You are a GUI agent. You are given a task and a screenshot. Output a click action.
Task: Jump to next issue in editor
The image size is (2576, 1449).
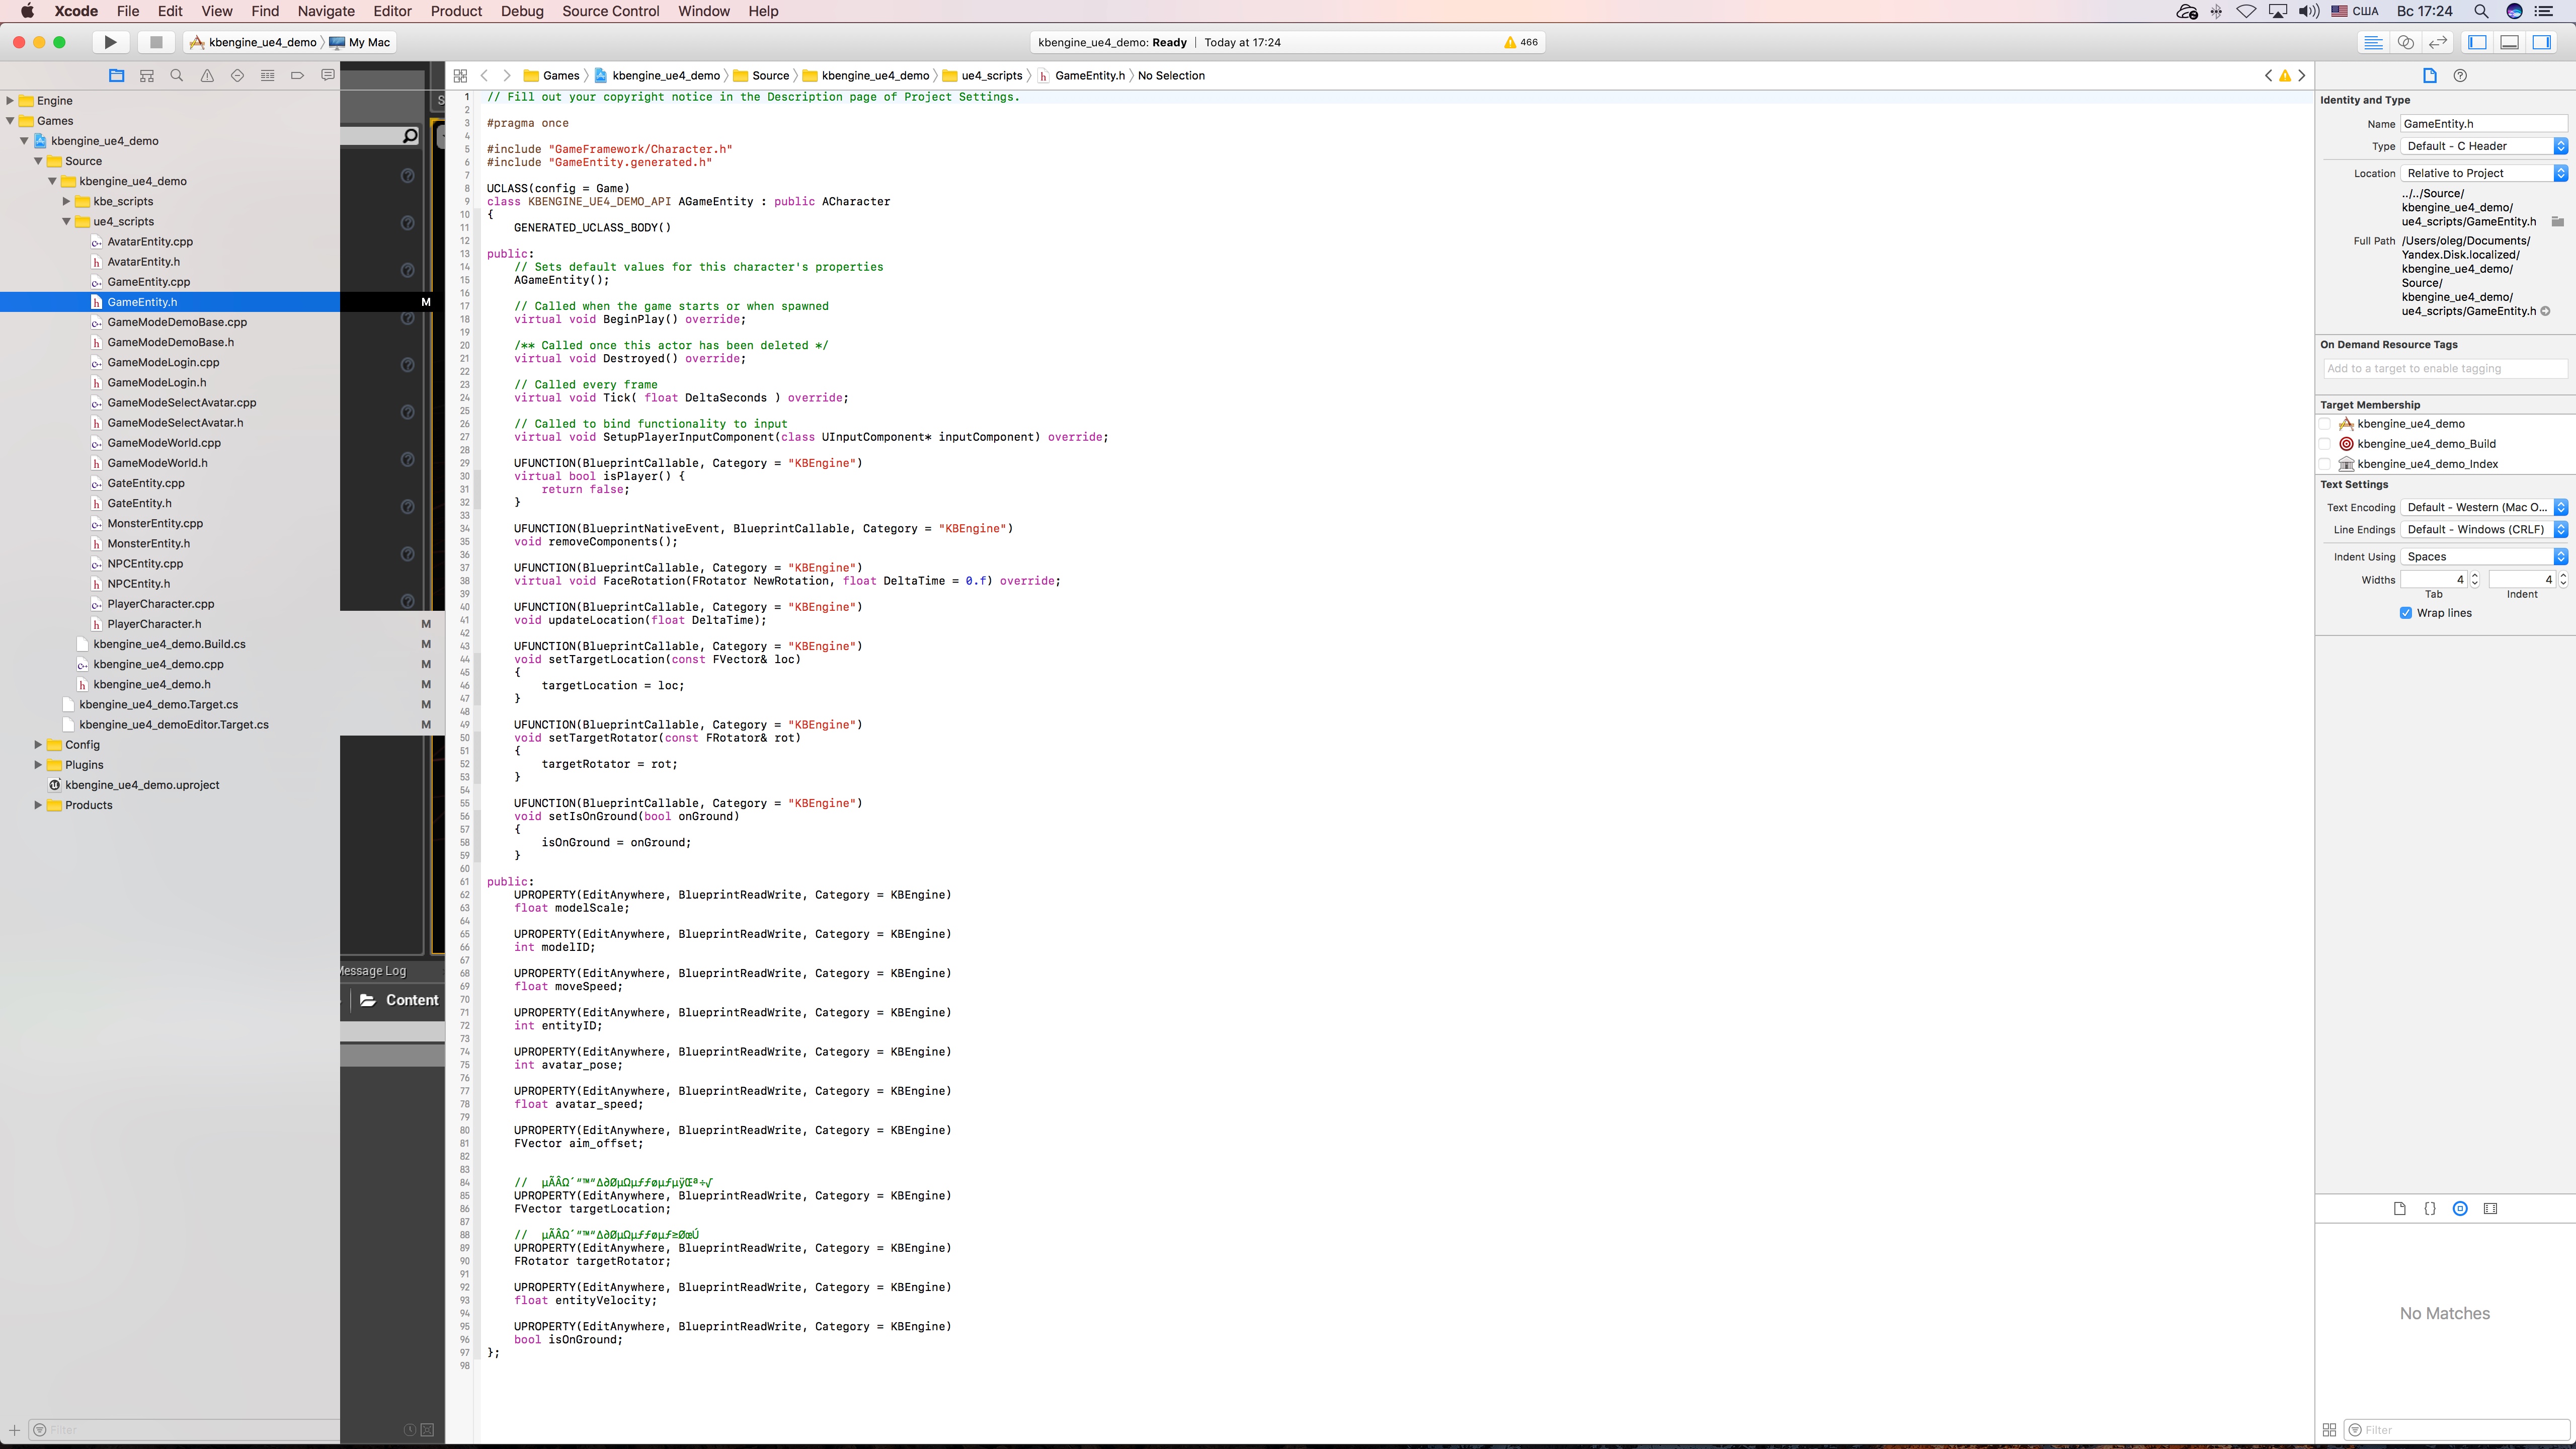click(x=2302, y=76)
